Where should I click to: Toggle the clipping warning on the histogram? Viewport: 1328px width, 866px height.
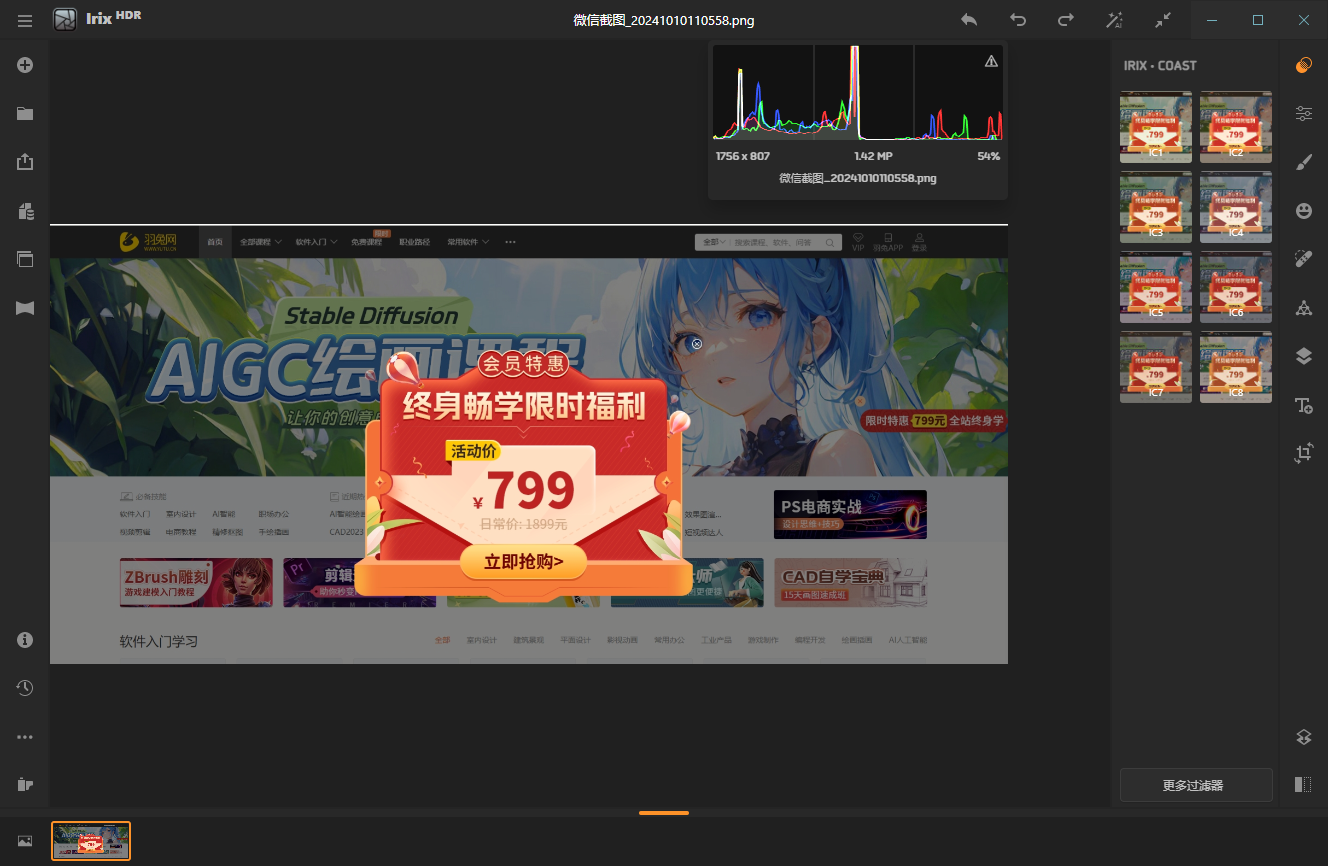coord(990,60)
